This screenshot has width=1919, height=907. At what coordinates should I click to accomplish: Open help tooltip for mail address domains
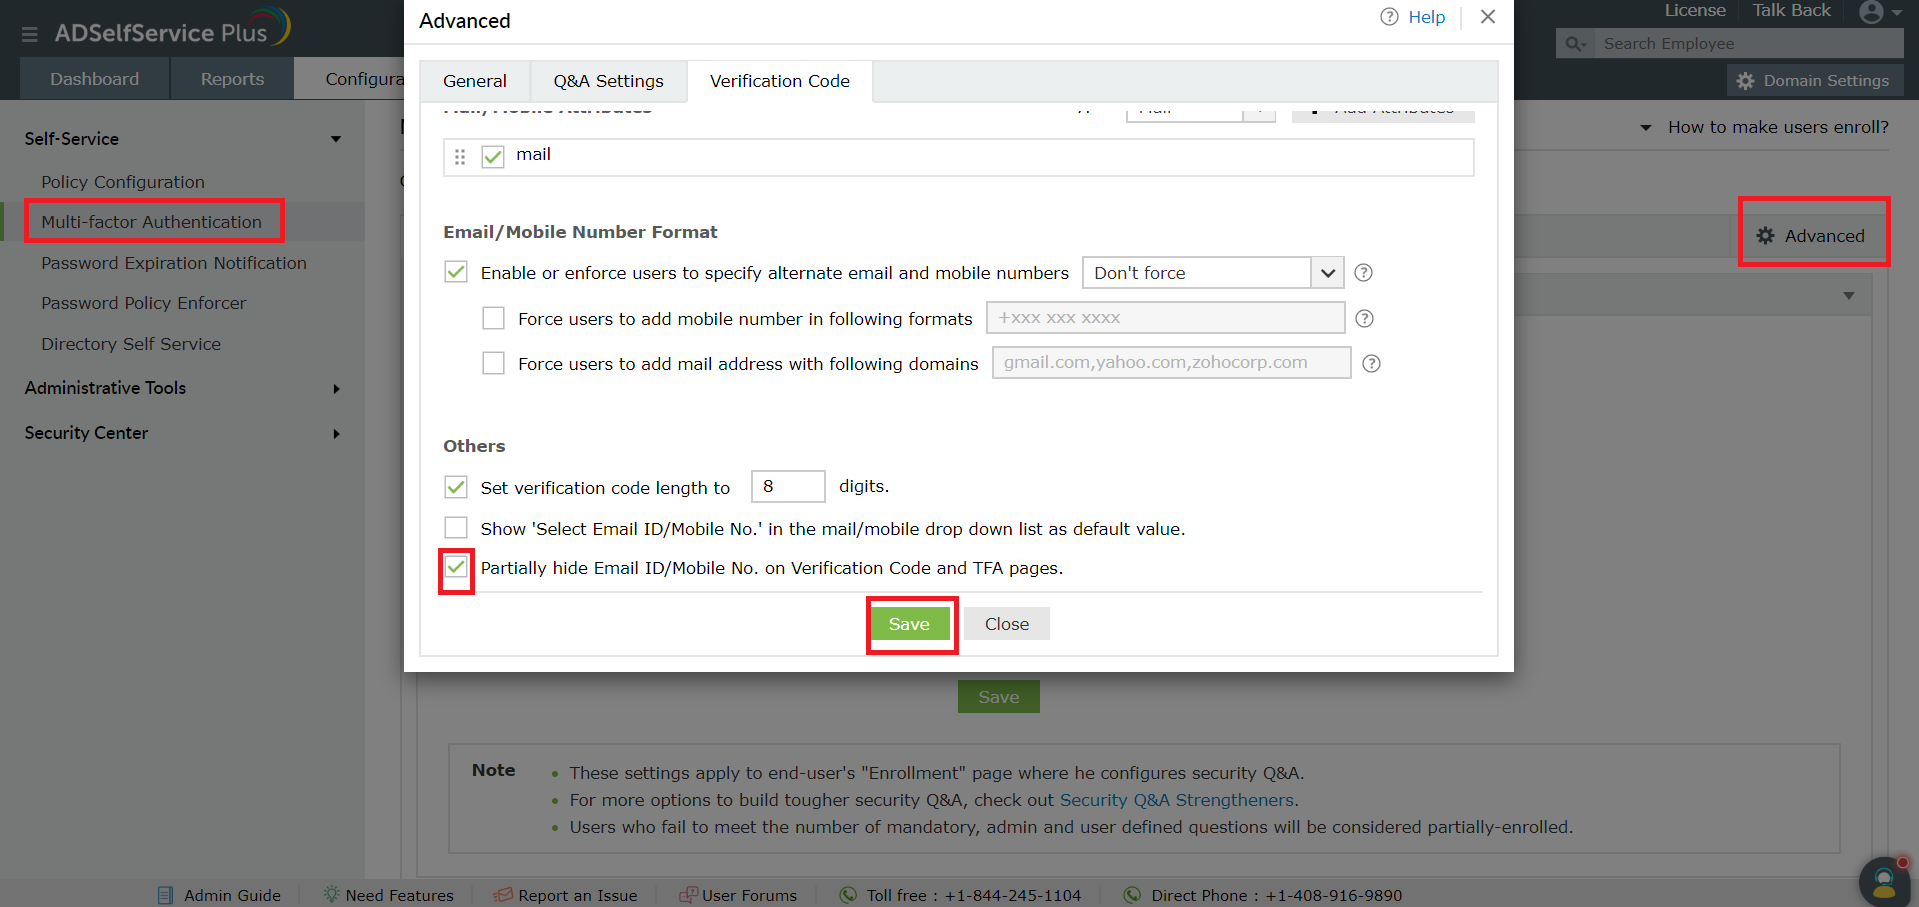pyautogui.click(x=1371, y=364)
